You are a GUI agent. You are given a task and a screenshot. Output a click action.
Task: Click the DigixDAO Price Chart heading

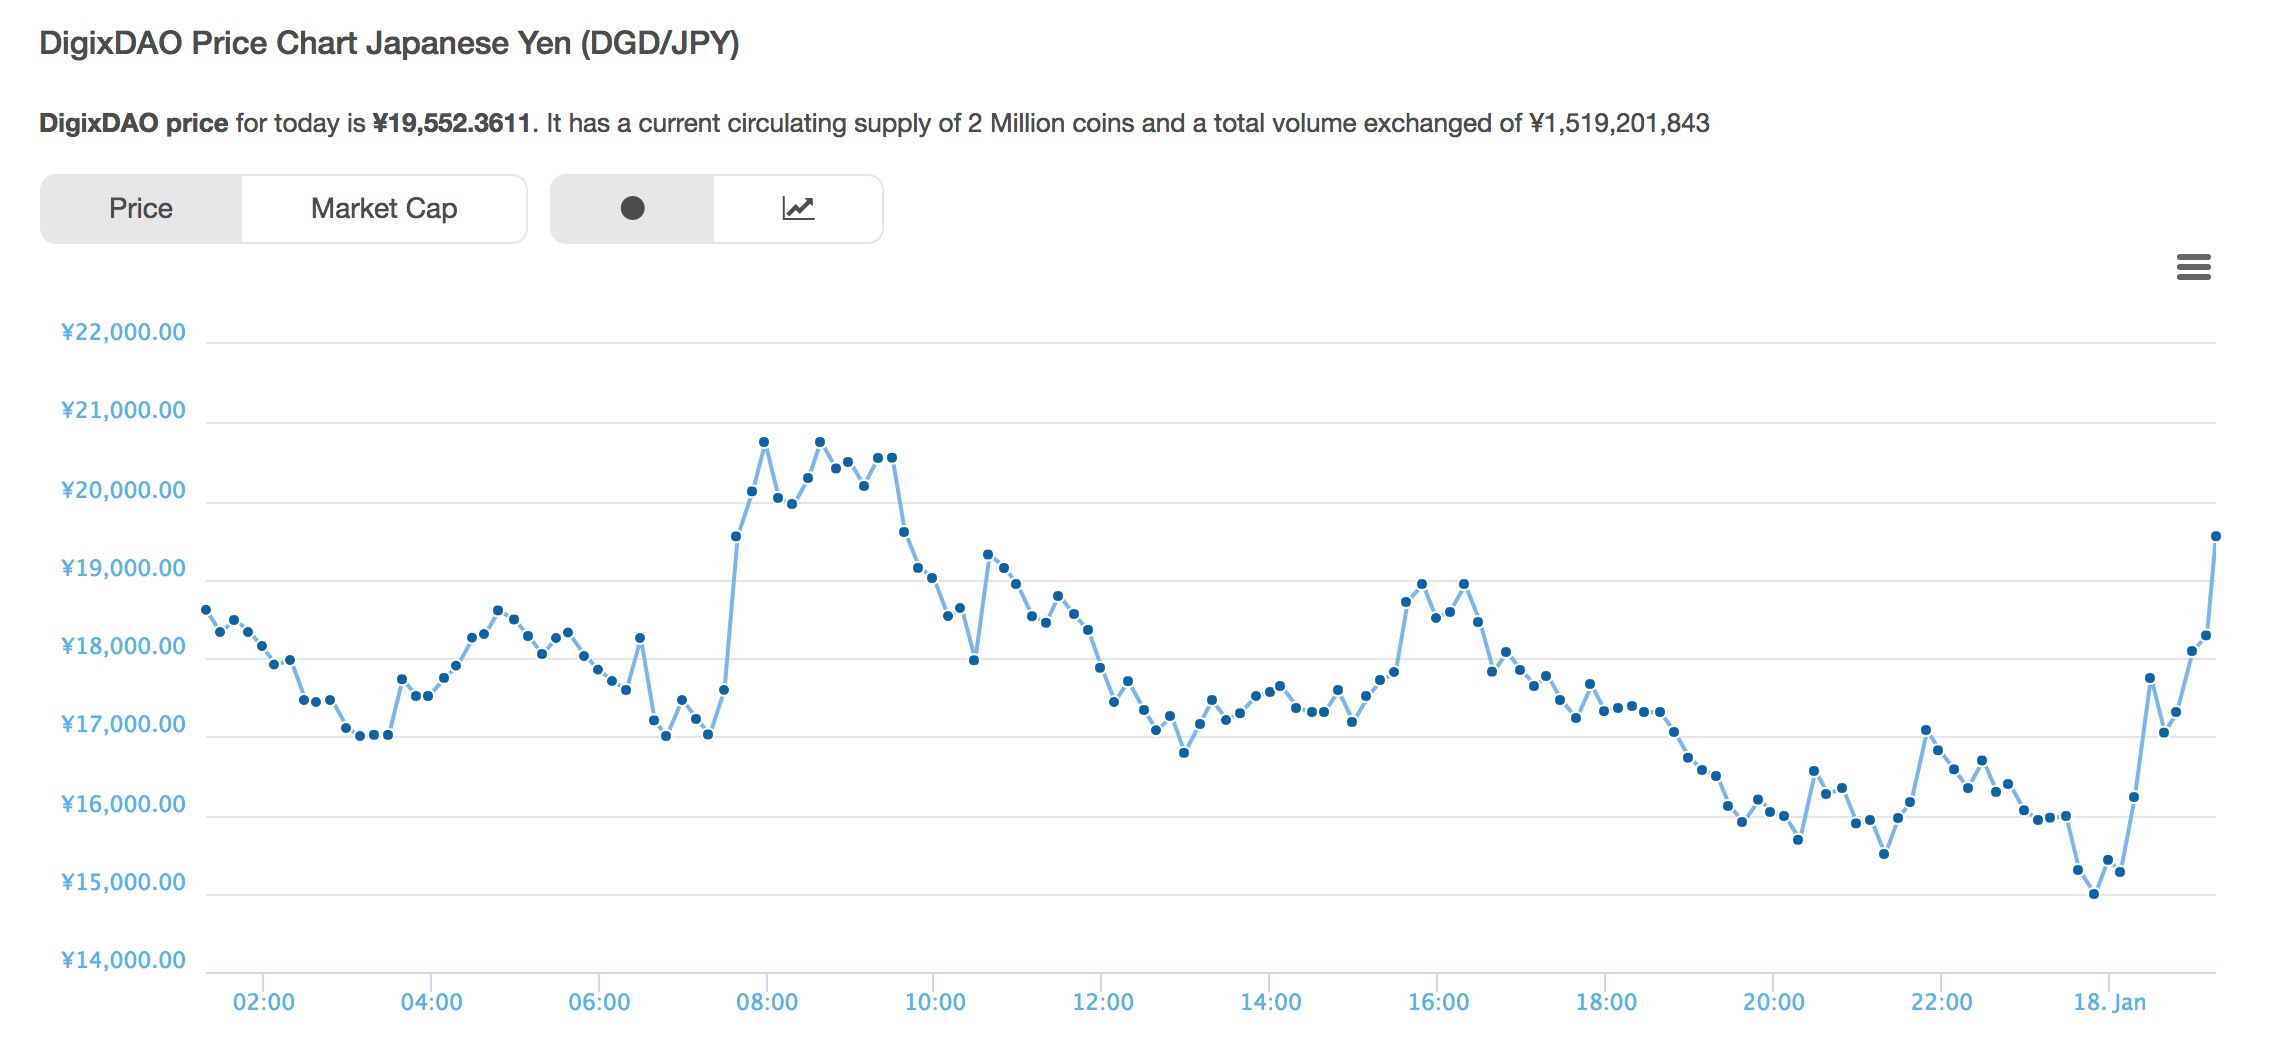click(389, 43)
